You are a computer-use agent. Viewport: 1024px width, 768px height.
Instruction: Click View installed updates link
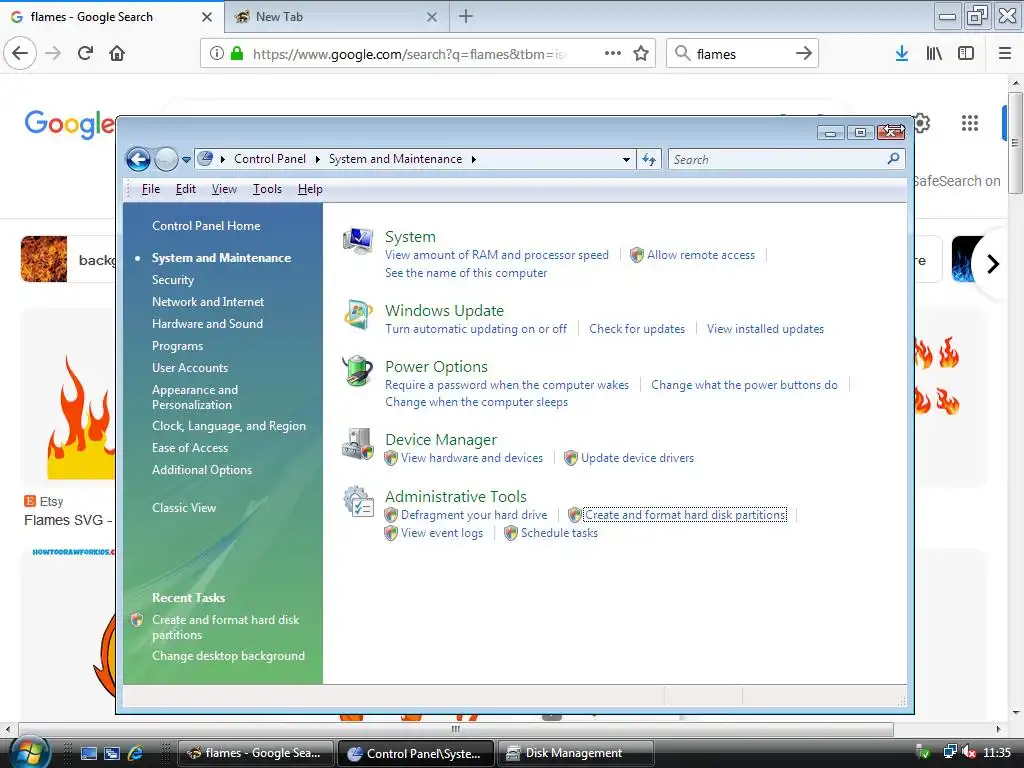pyautogui.click(x=765, y=328)
